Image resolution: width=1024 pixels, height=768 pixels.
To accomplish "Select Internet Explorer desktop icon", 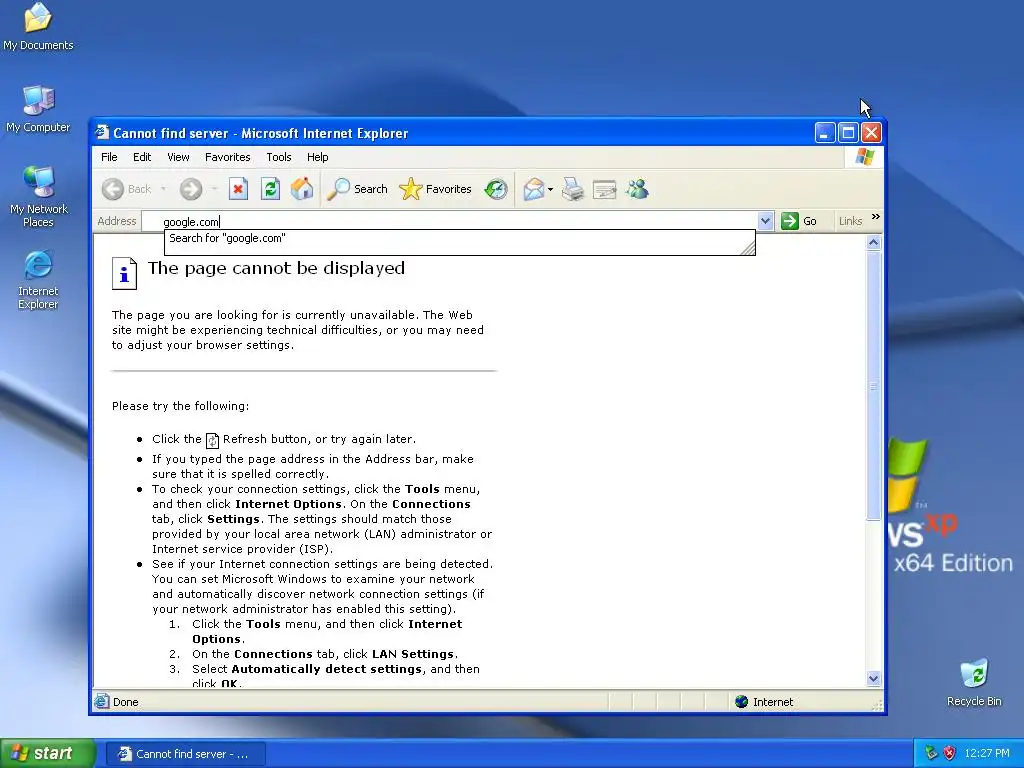I will click(38, 280).
